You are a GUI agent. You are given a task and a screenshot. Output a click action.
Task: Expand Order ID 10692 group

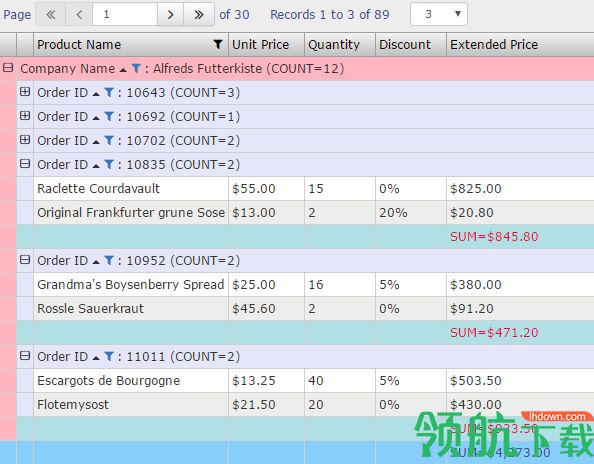click(x=25, y=116)
